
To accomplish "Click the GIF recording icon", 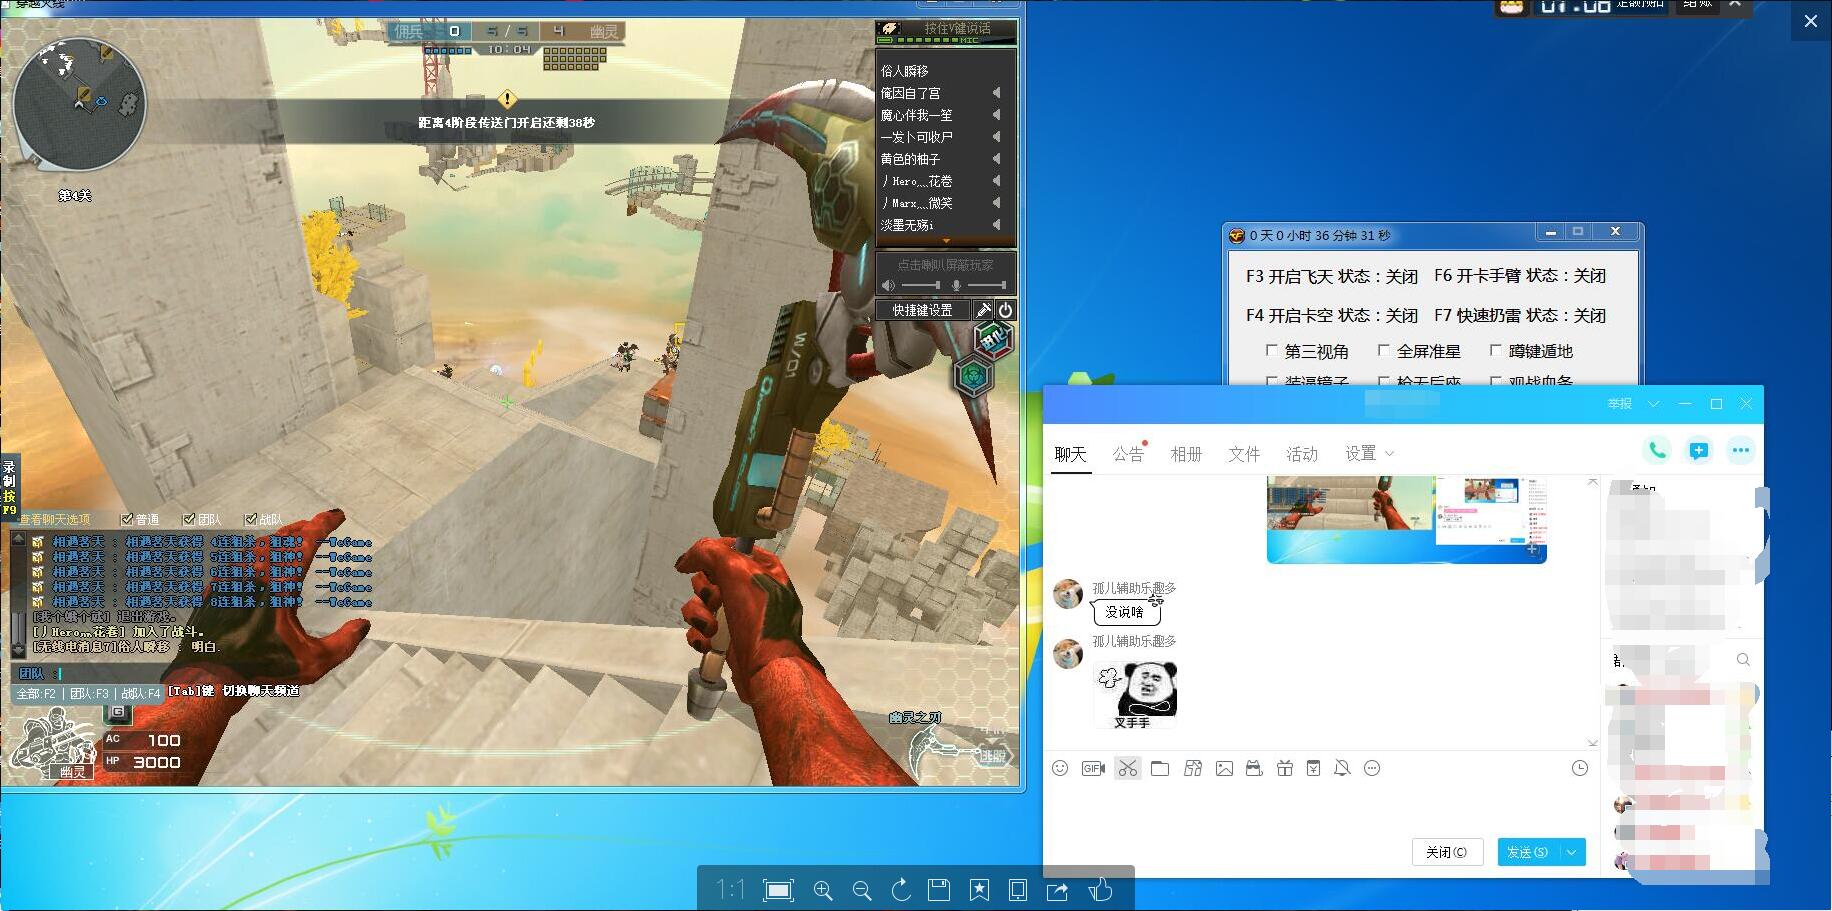I will (1093, 768).
